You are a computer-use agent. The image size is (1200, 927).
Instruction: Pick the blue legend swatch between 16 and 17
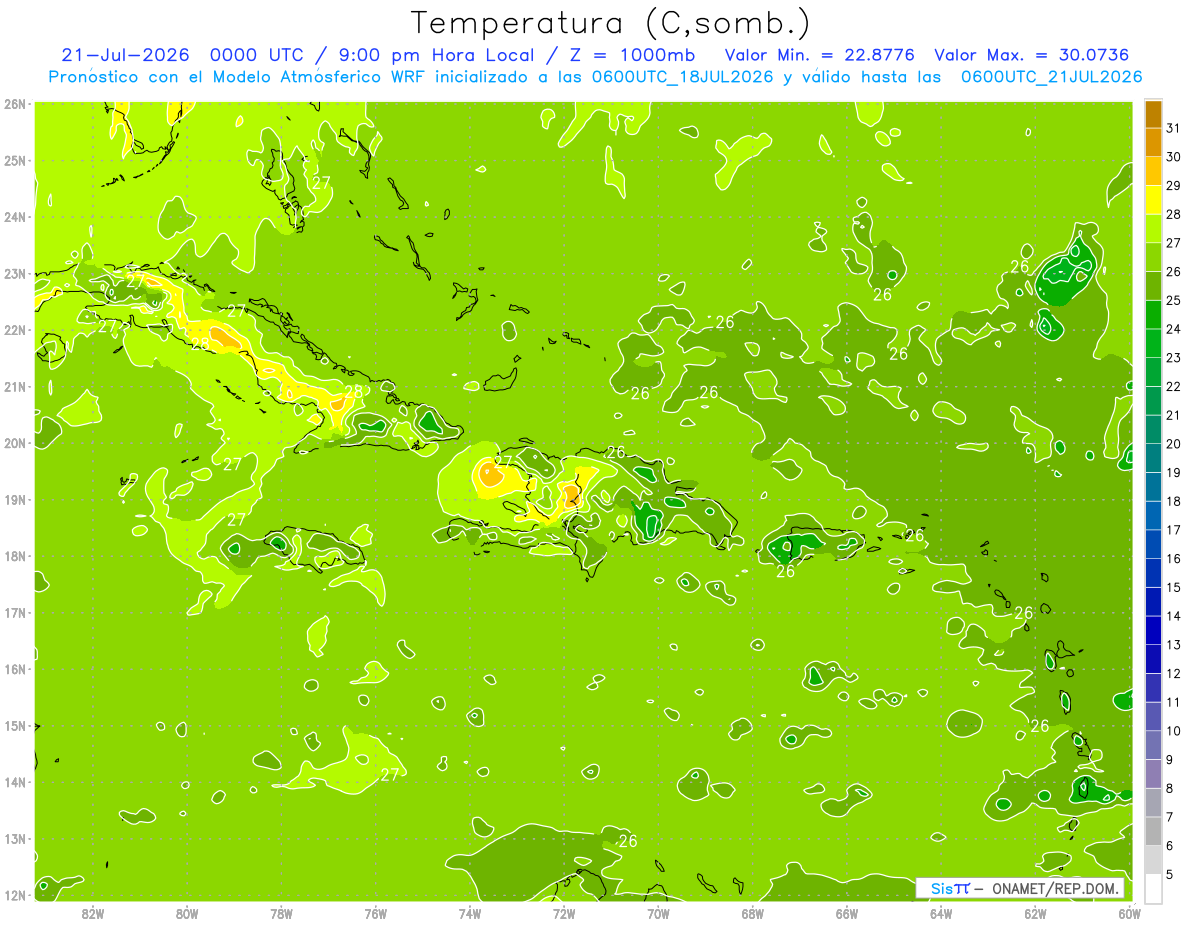pos(1154,545)
